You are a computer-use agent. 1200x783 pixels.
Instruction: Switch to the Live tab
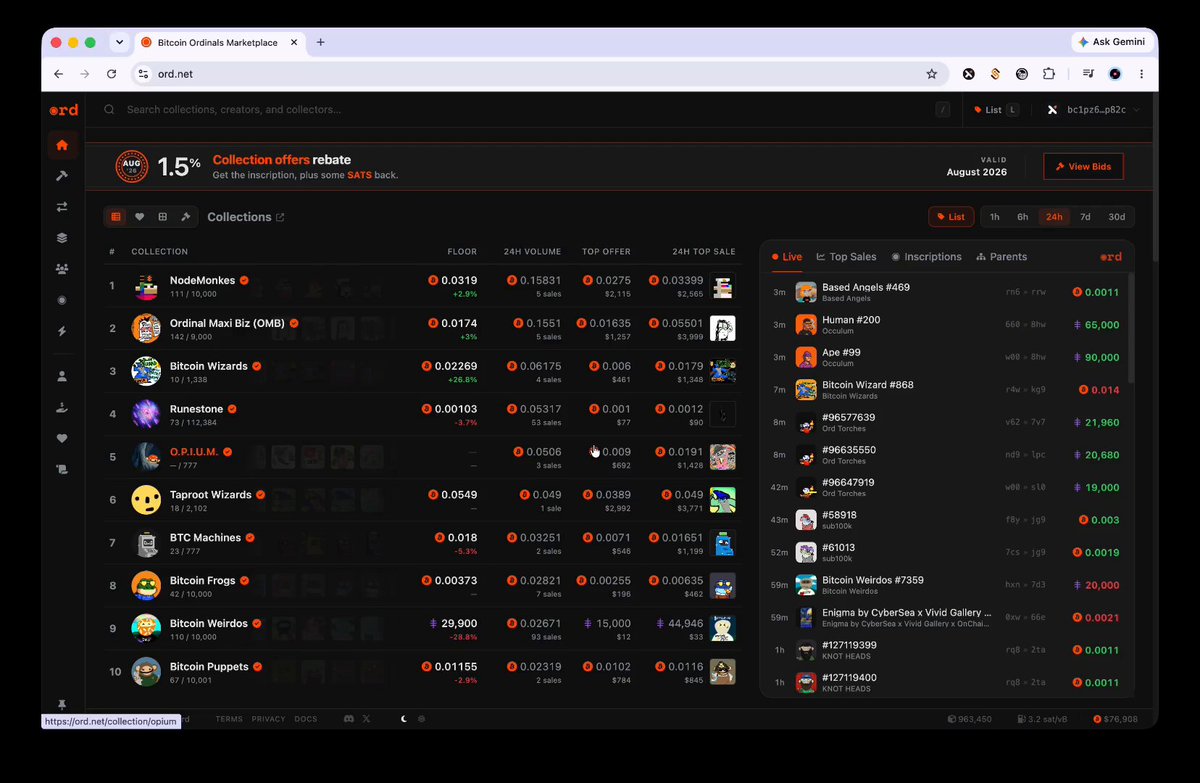pyautogui.click(x=786, y=257)
